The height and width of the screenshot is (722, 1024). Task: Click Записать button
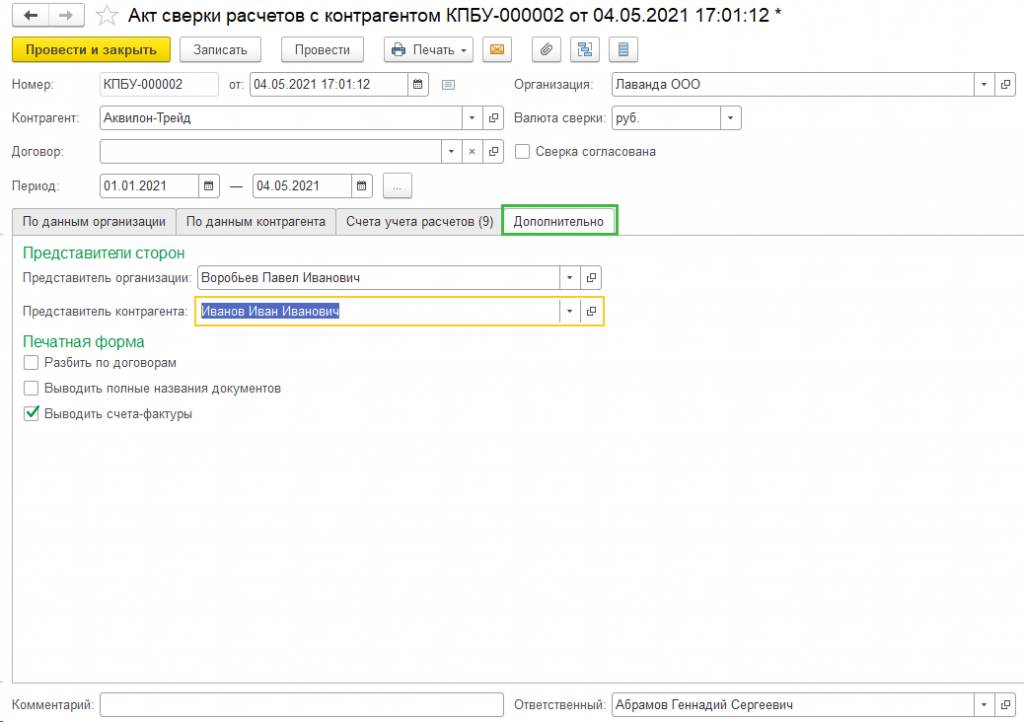[220, 50]
